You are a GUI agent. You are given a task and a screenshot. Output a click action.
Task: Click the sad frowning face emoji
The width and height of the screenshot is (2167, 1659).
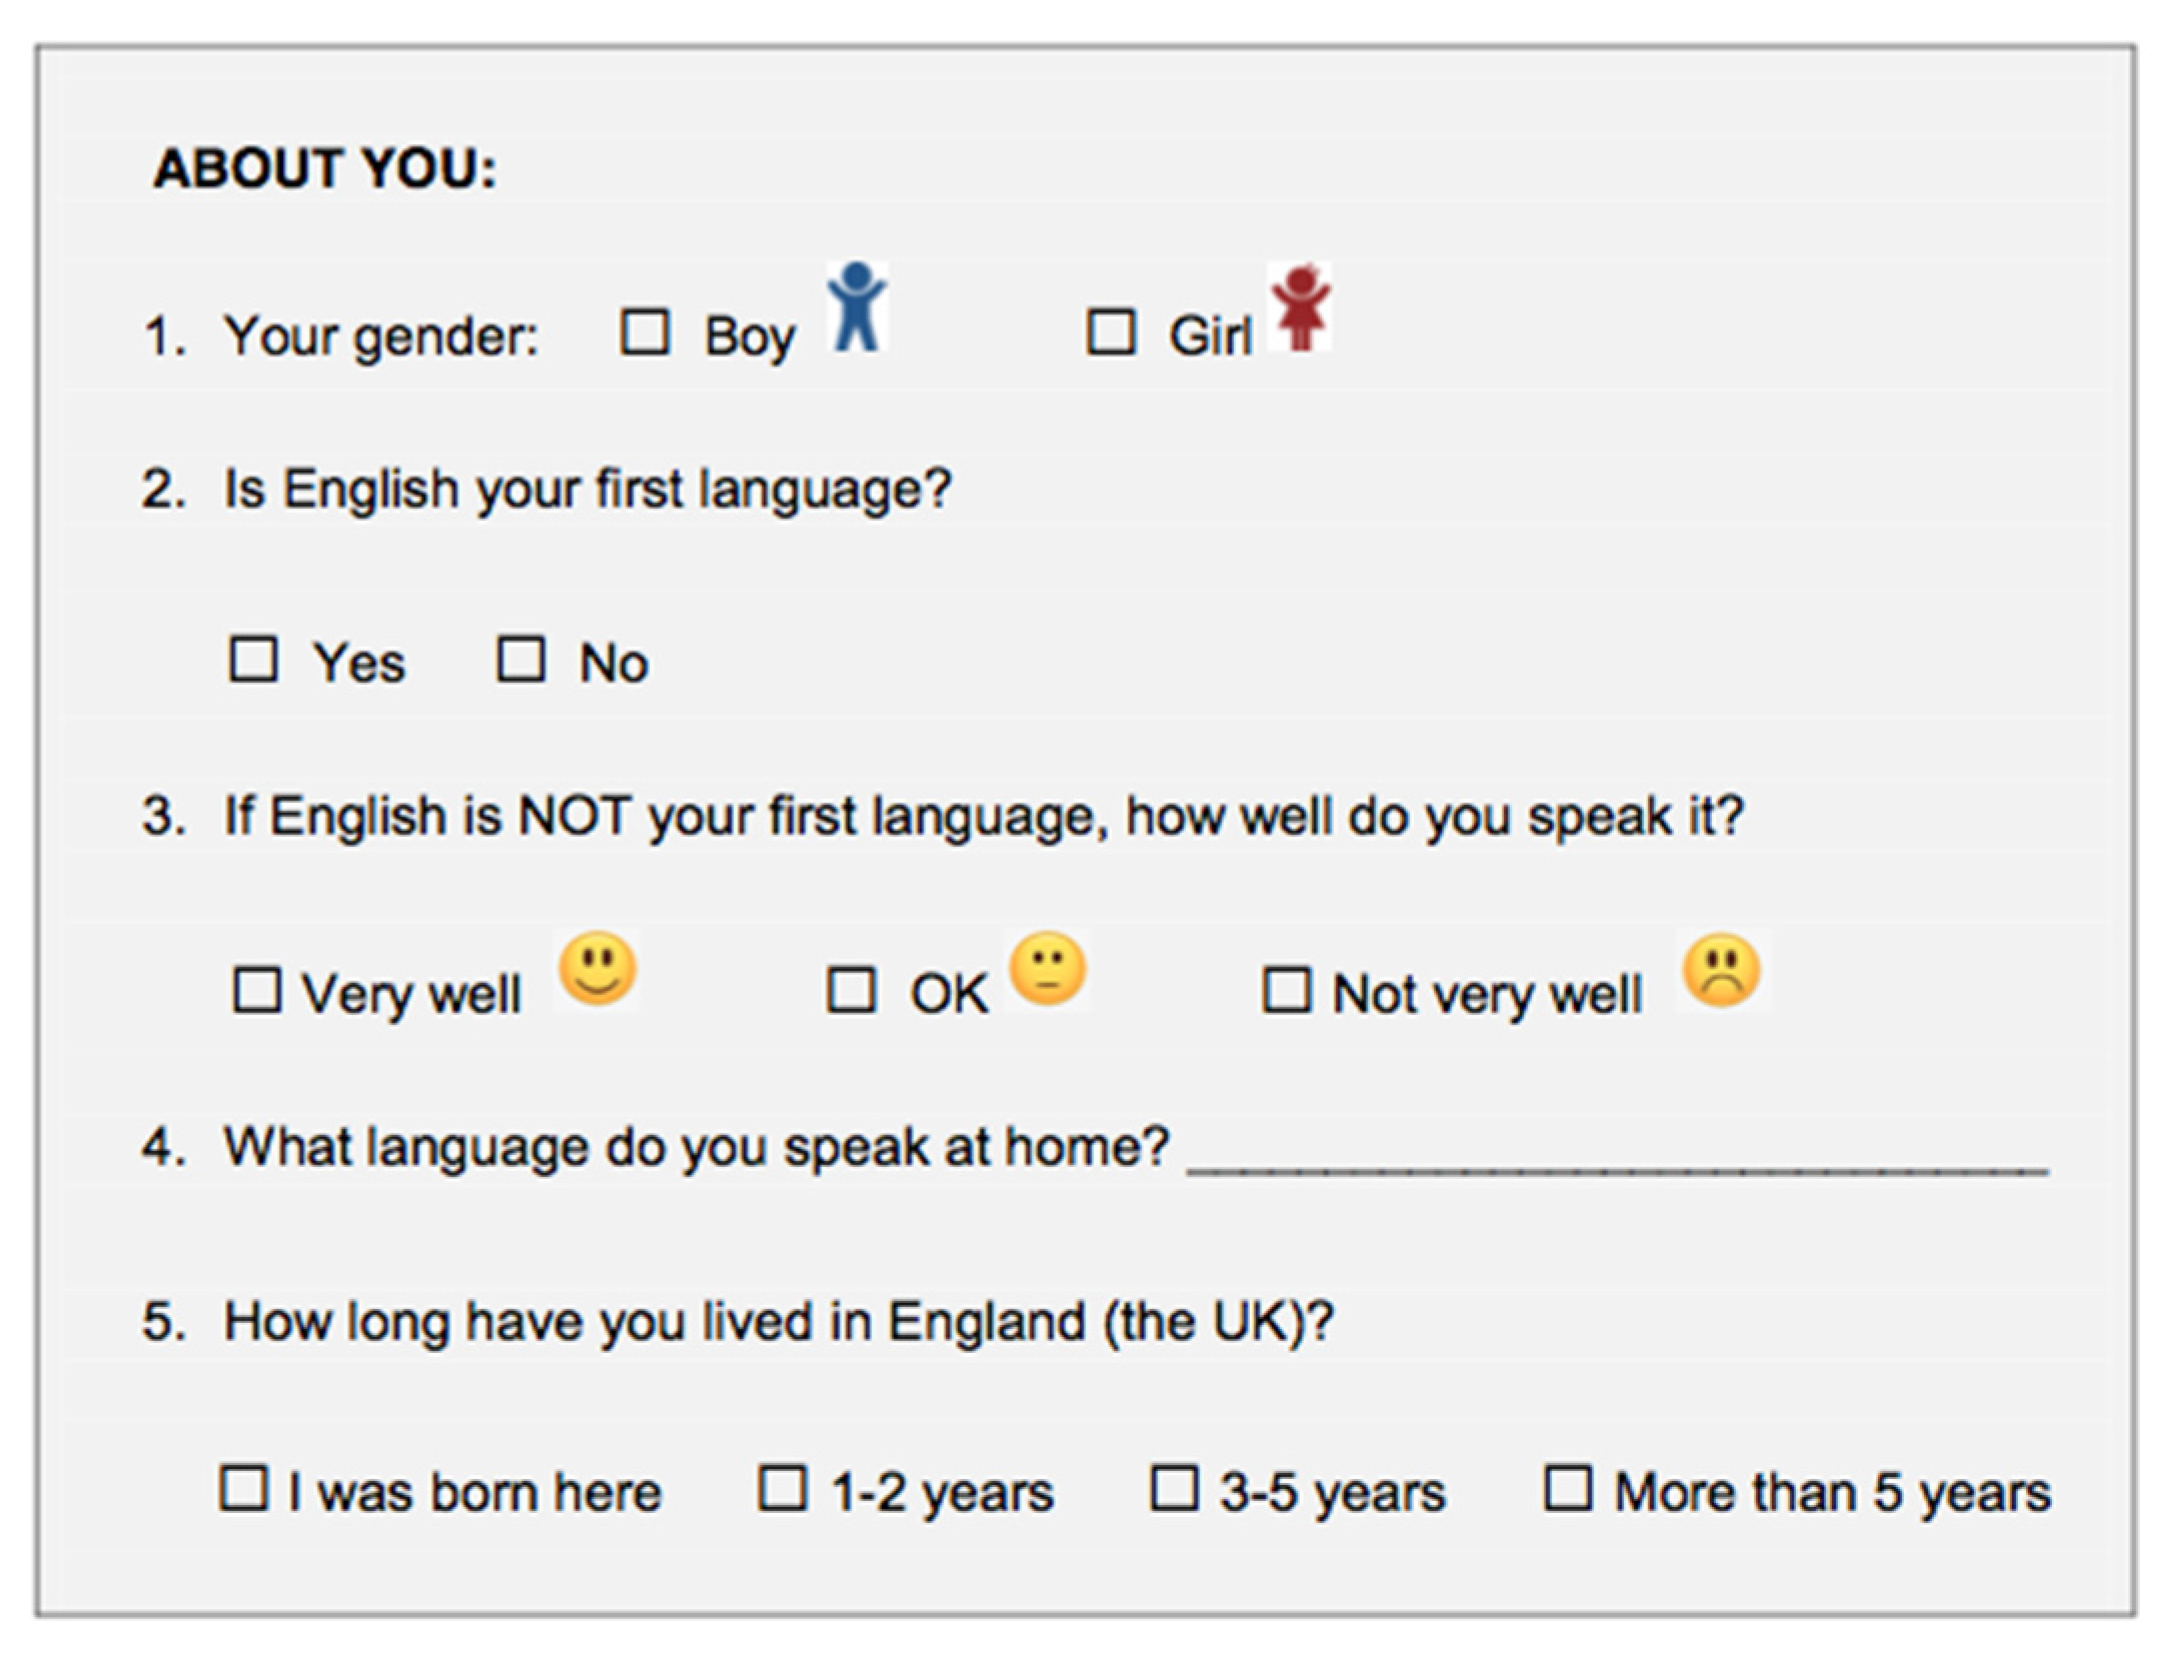[x=1721, y=971]
